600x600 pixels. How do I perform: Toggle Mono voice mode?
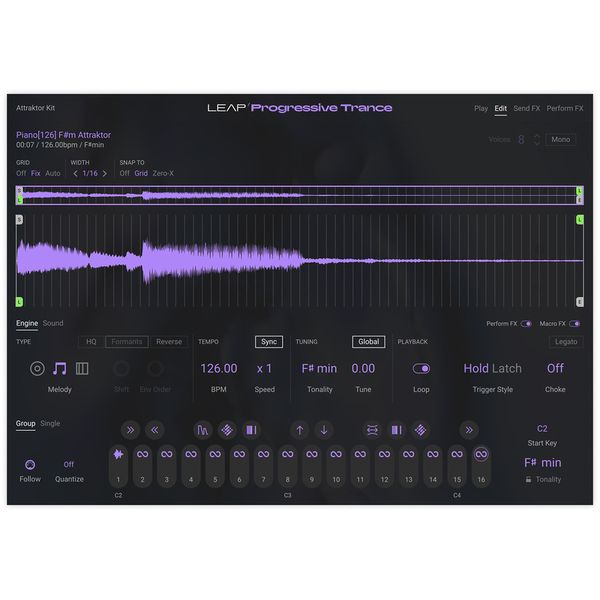pos(561,139)
